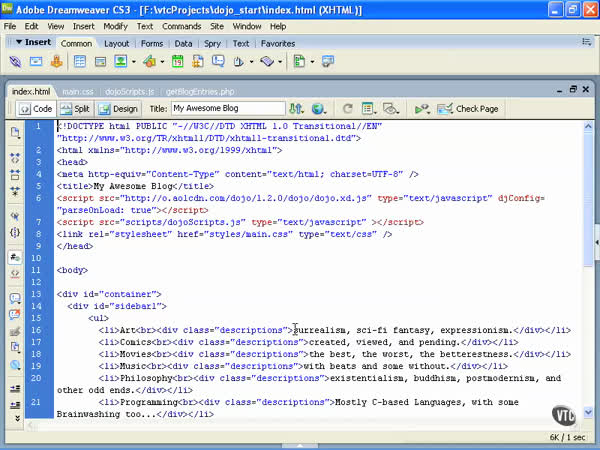
Task: Click the Check Page button
Action: [469, 108]
